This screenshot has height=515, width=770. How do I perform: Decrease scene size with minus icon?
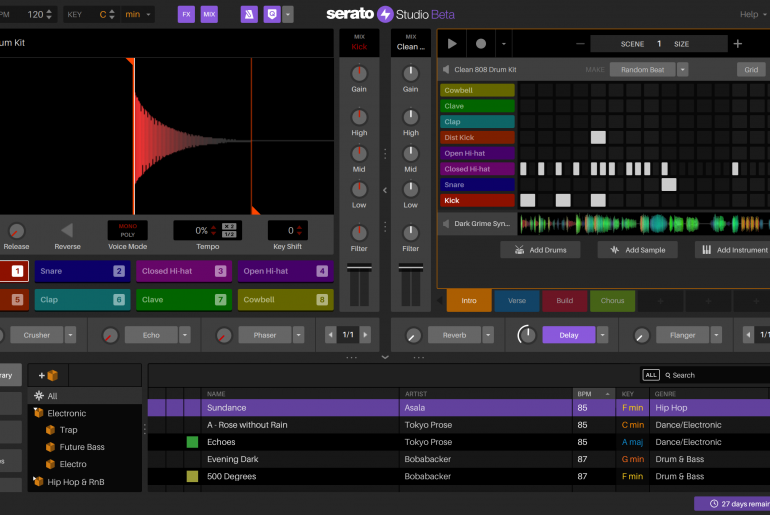[580, 44]
